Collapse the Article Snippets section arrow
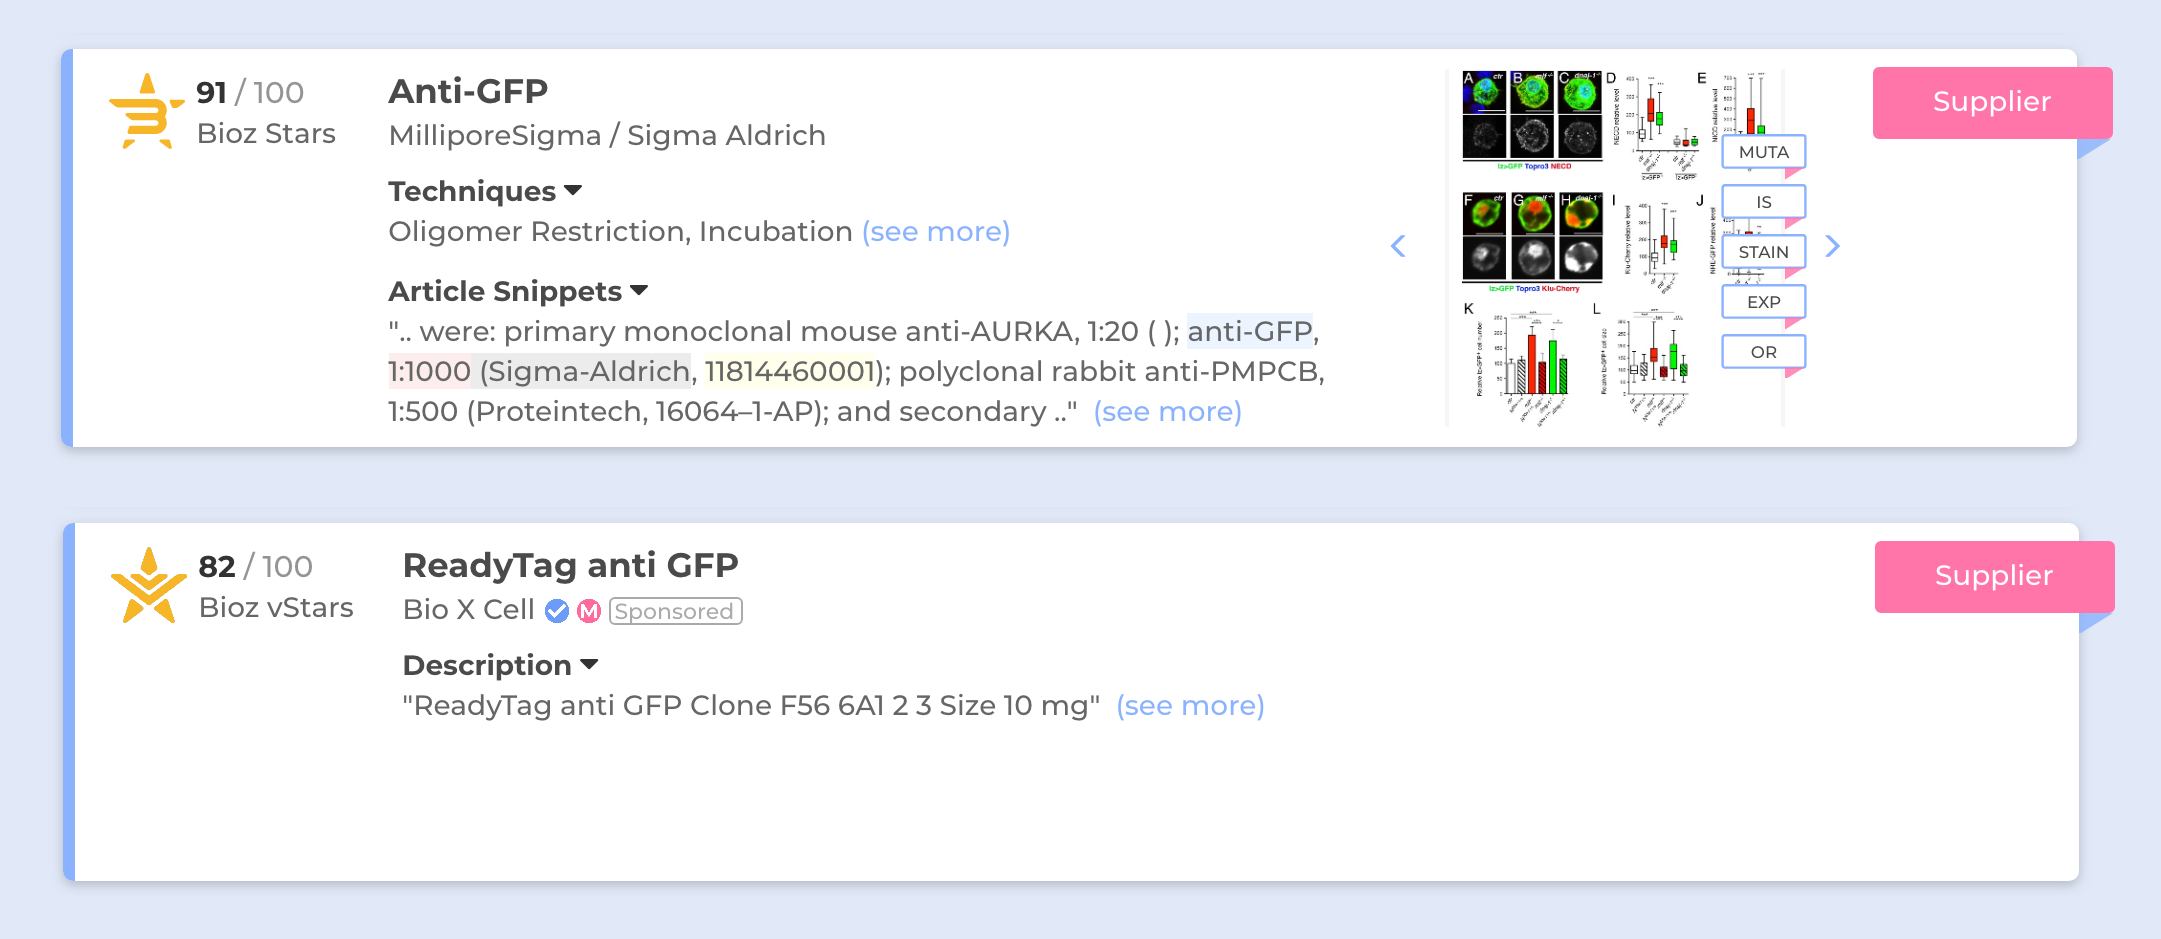This screenshot has width=2161, height=939. tap(639, 290)
